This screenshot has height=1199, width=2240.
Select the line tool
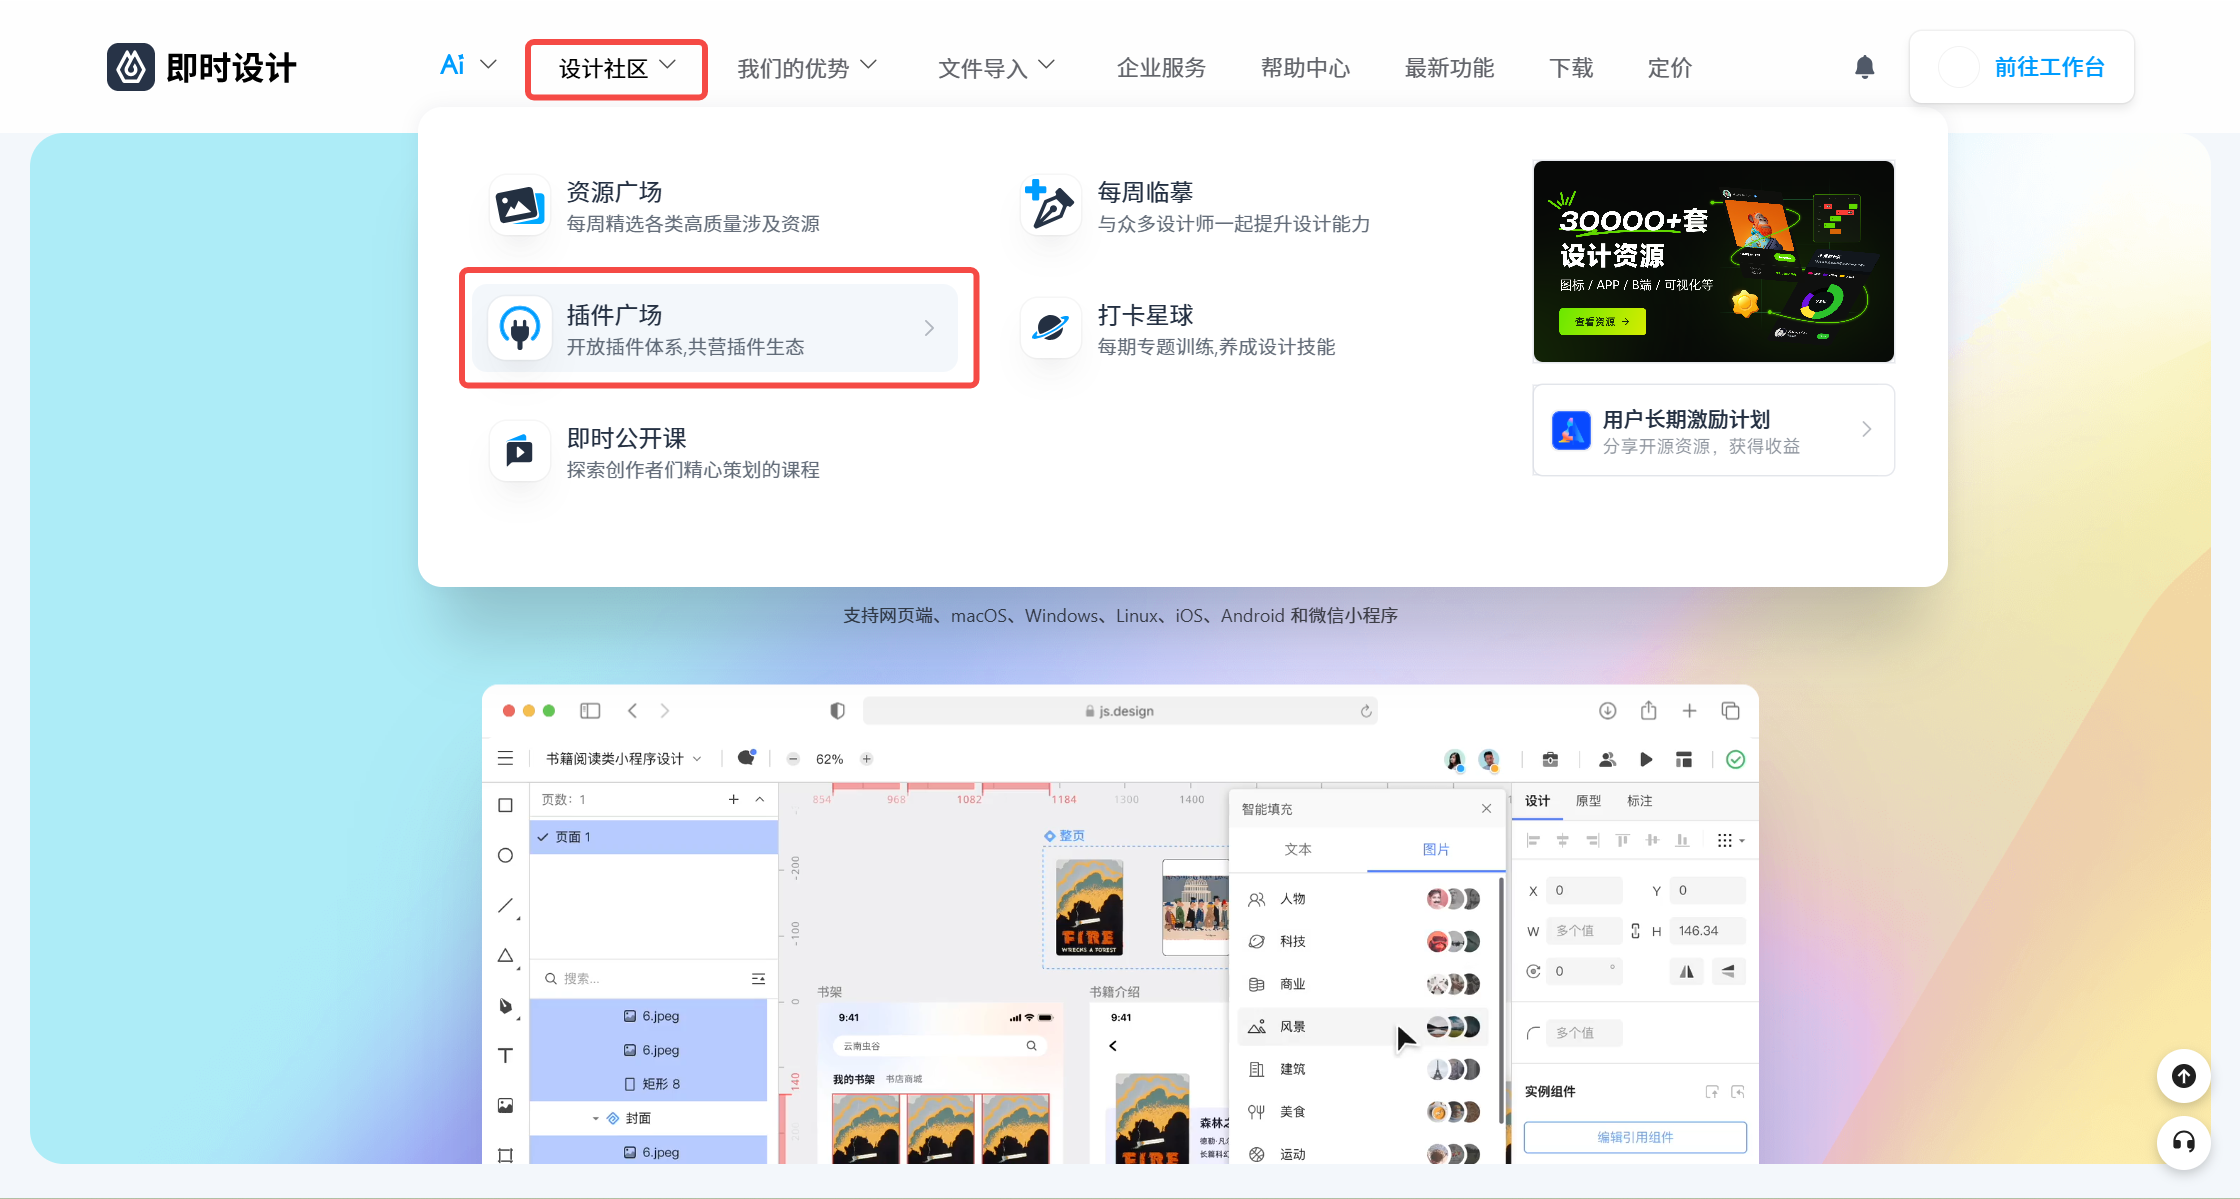506,906
